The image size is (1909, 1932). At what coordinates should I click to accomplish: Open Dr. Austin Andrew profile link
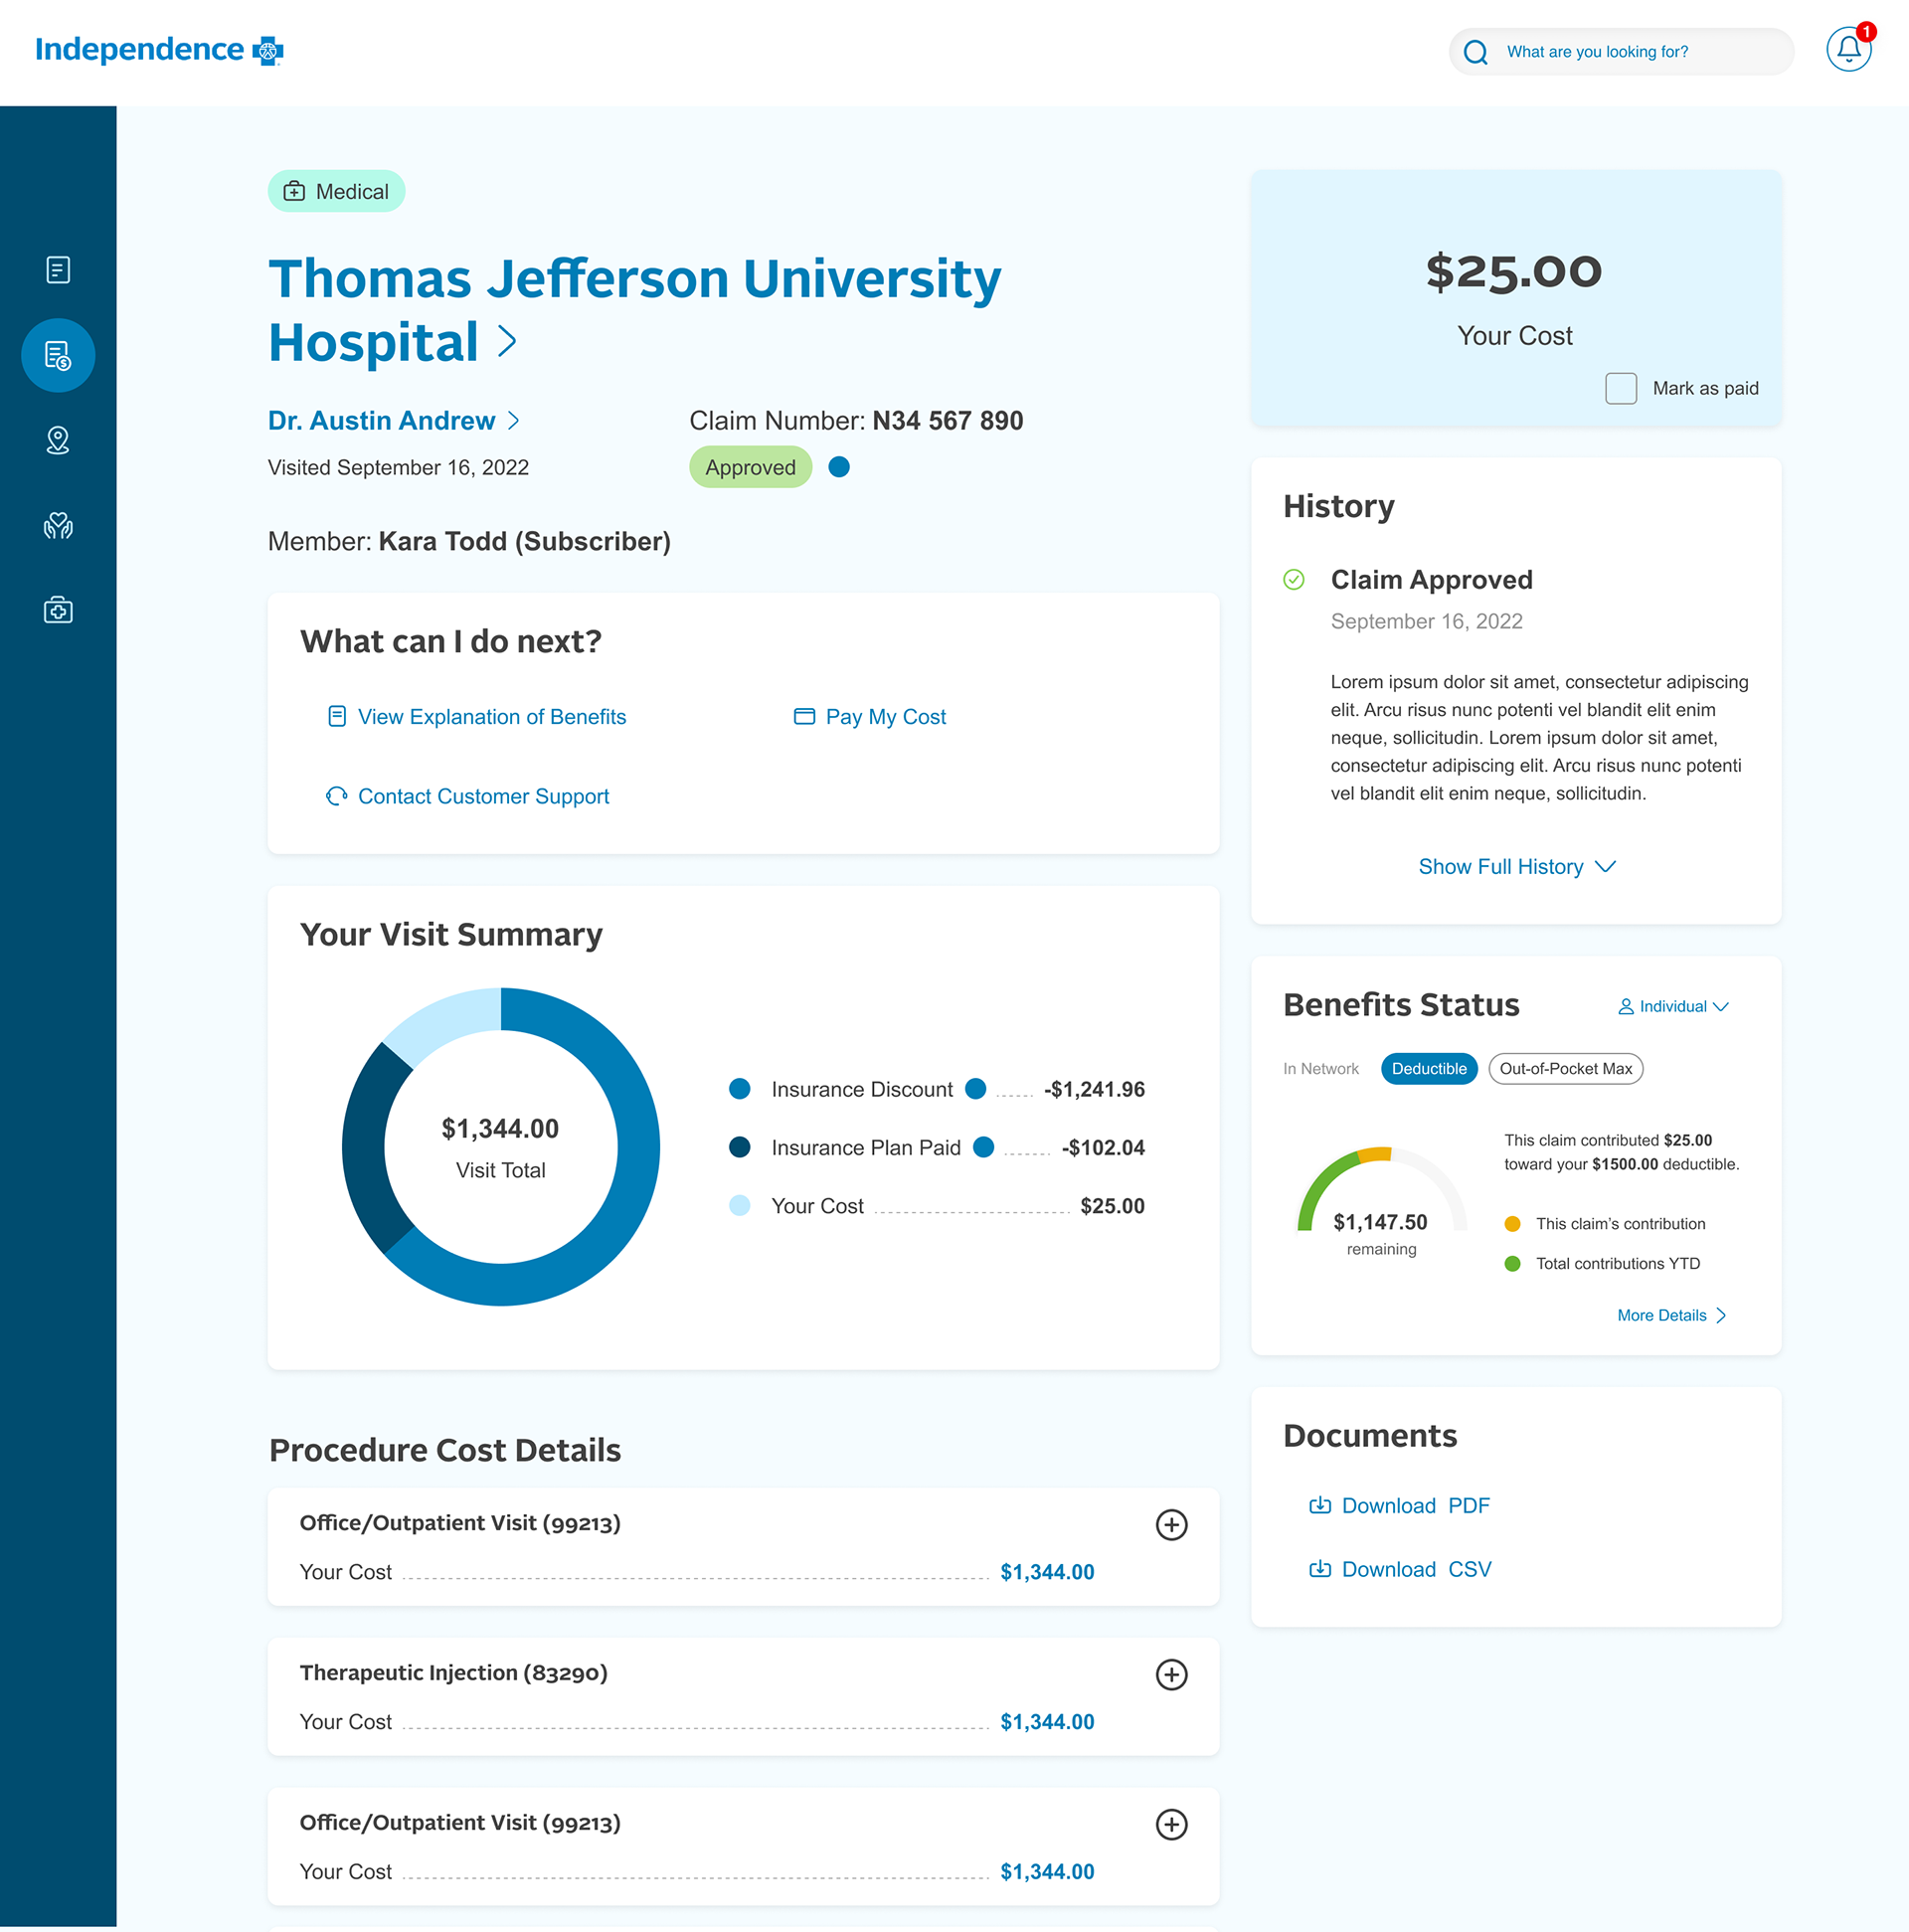[x=381, y=420]
